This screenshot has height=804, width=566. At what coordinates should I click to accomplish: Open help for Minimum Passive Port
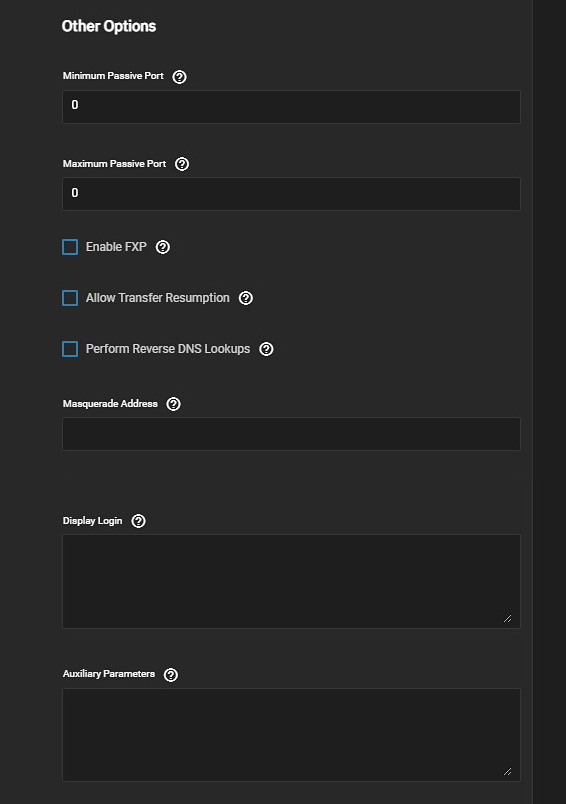(179, 77)
